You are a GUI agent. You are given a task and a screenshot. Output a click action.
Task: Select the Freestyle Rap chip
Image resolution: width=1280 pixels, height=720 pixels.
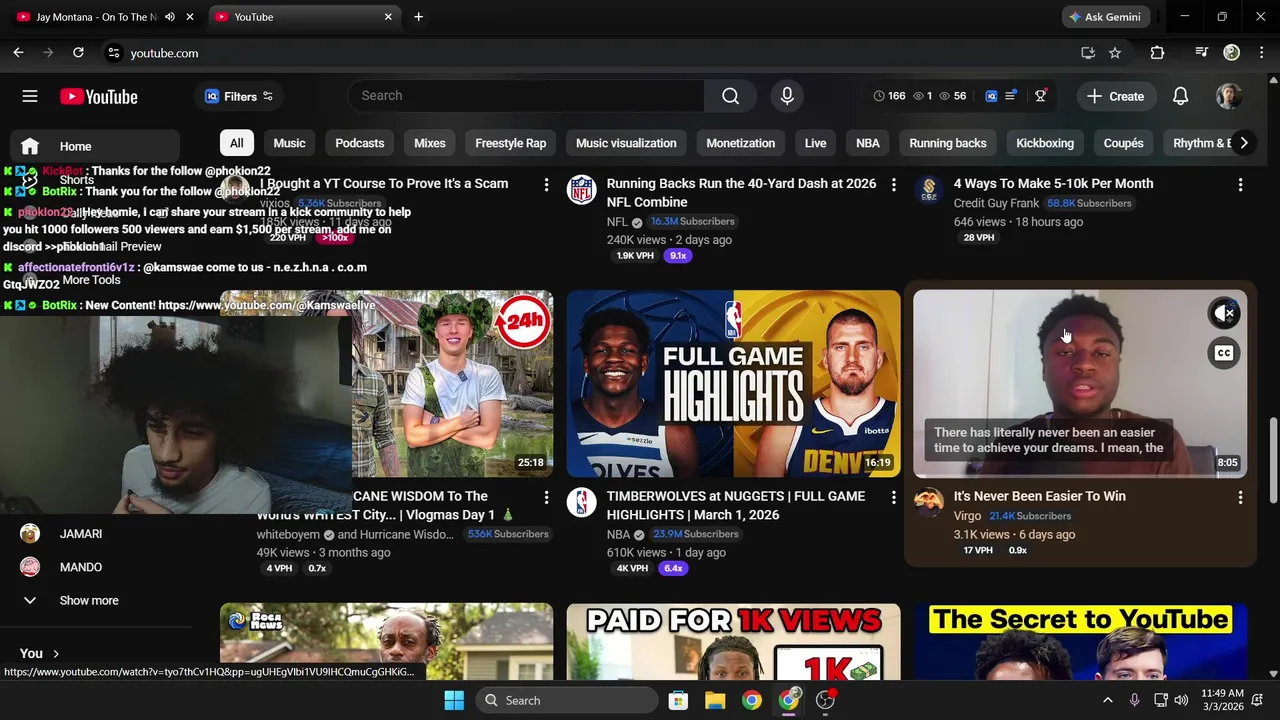(x=510, y=143)
